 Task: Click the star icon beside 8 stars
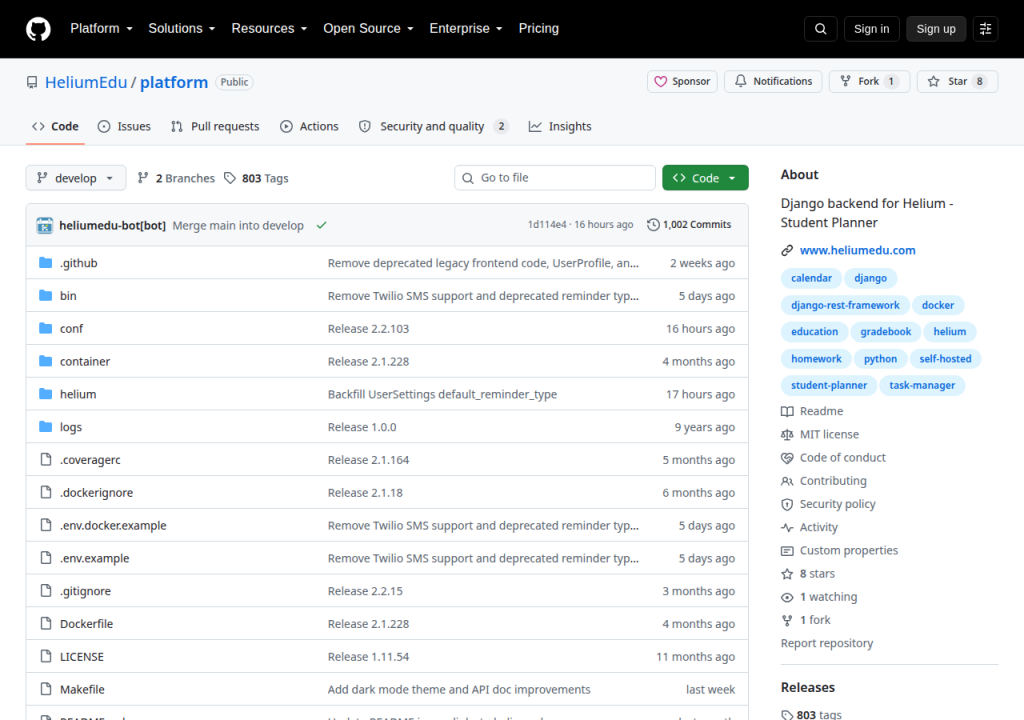click(x=787, y=574)
